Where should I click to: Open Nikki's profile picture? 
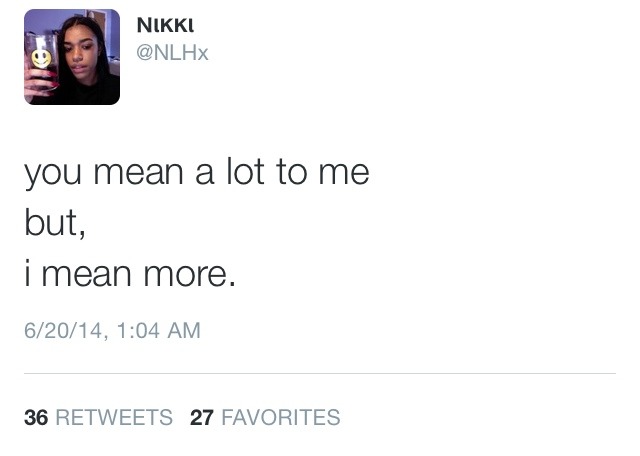pos(72,57)
